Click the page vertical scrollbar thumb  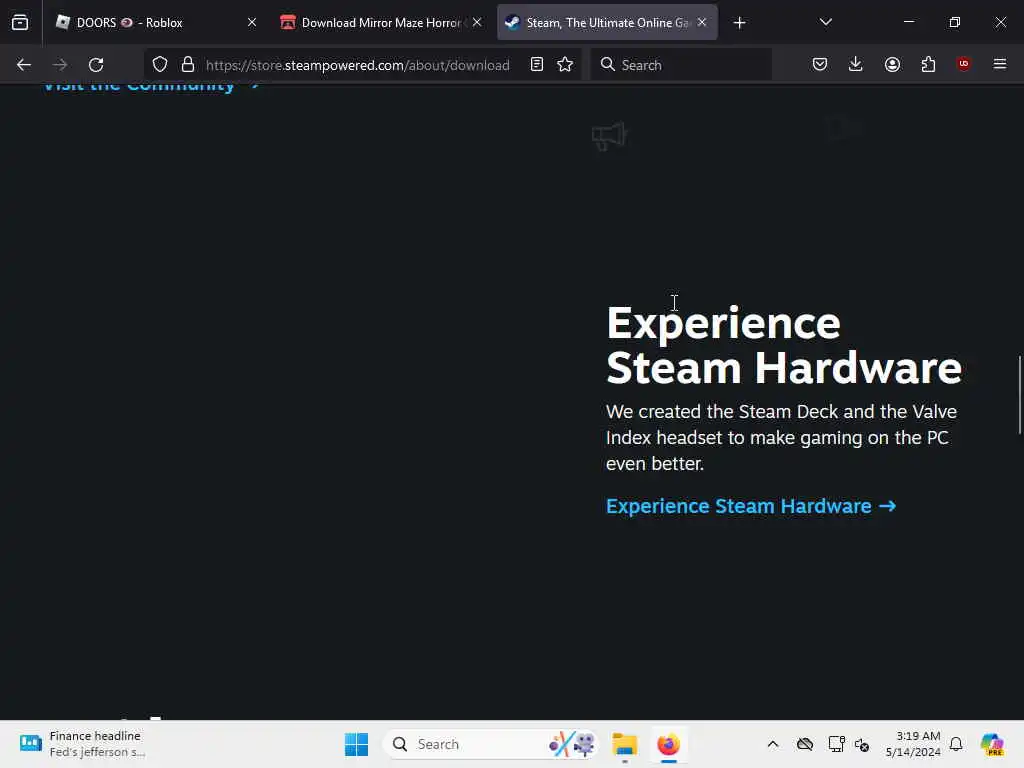click(1019, 394)
